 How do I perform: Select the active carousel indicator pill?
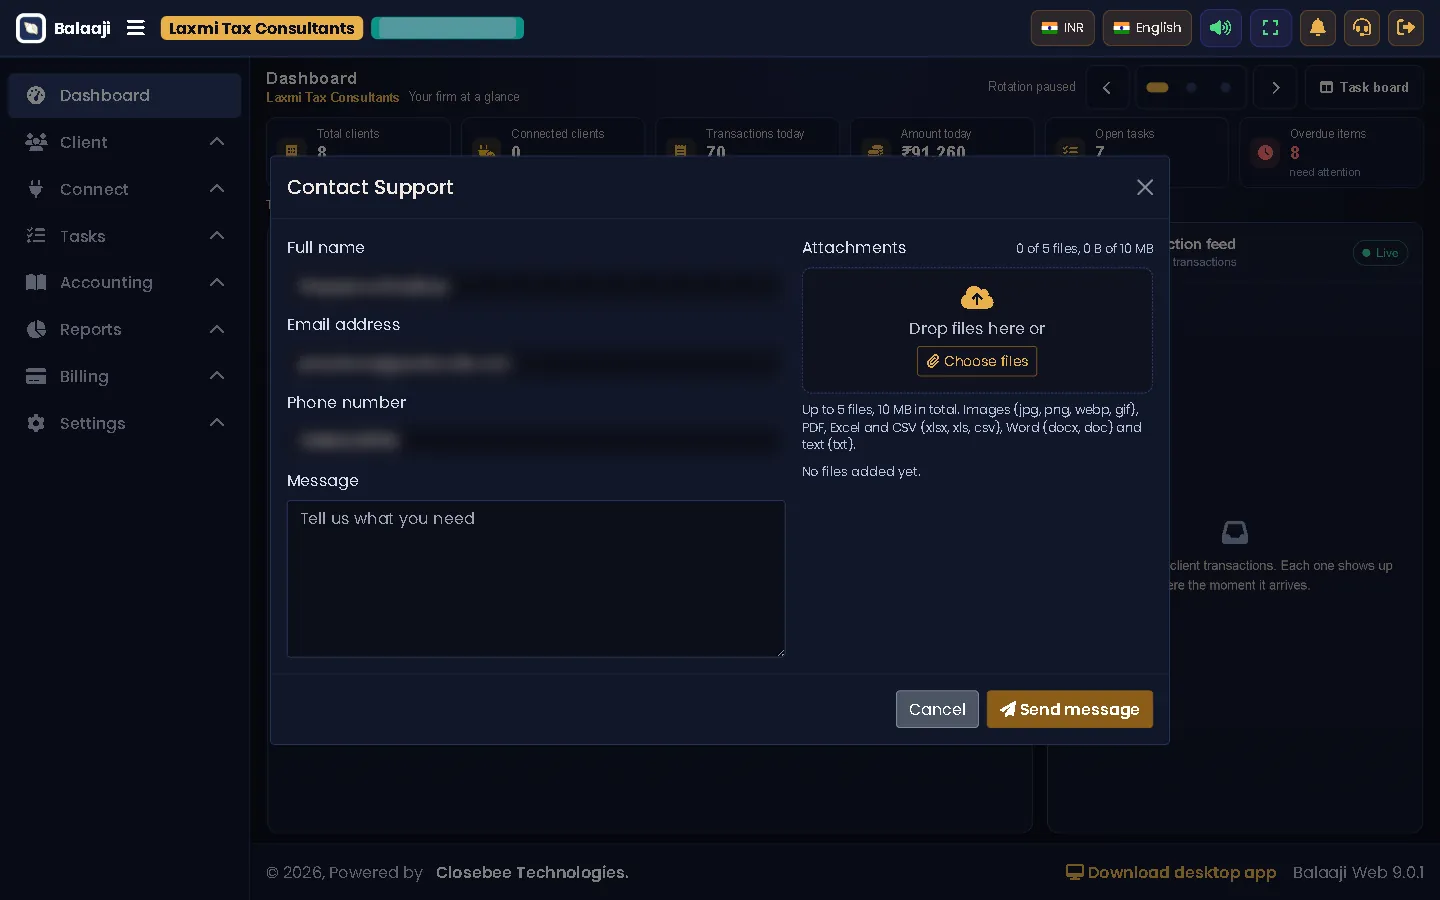(1157, 88)
